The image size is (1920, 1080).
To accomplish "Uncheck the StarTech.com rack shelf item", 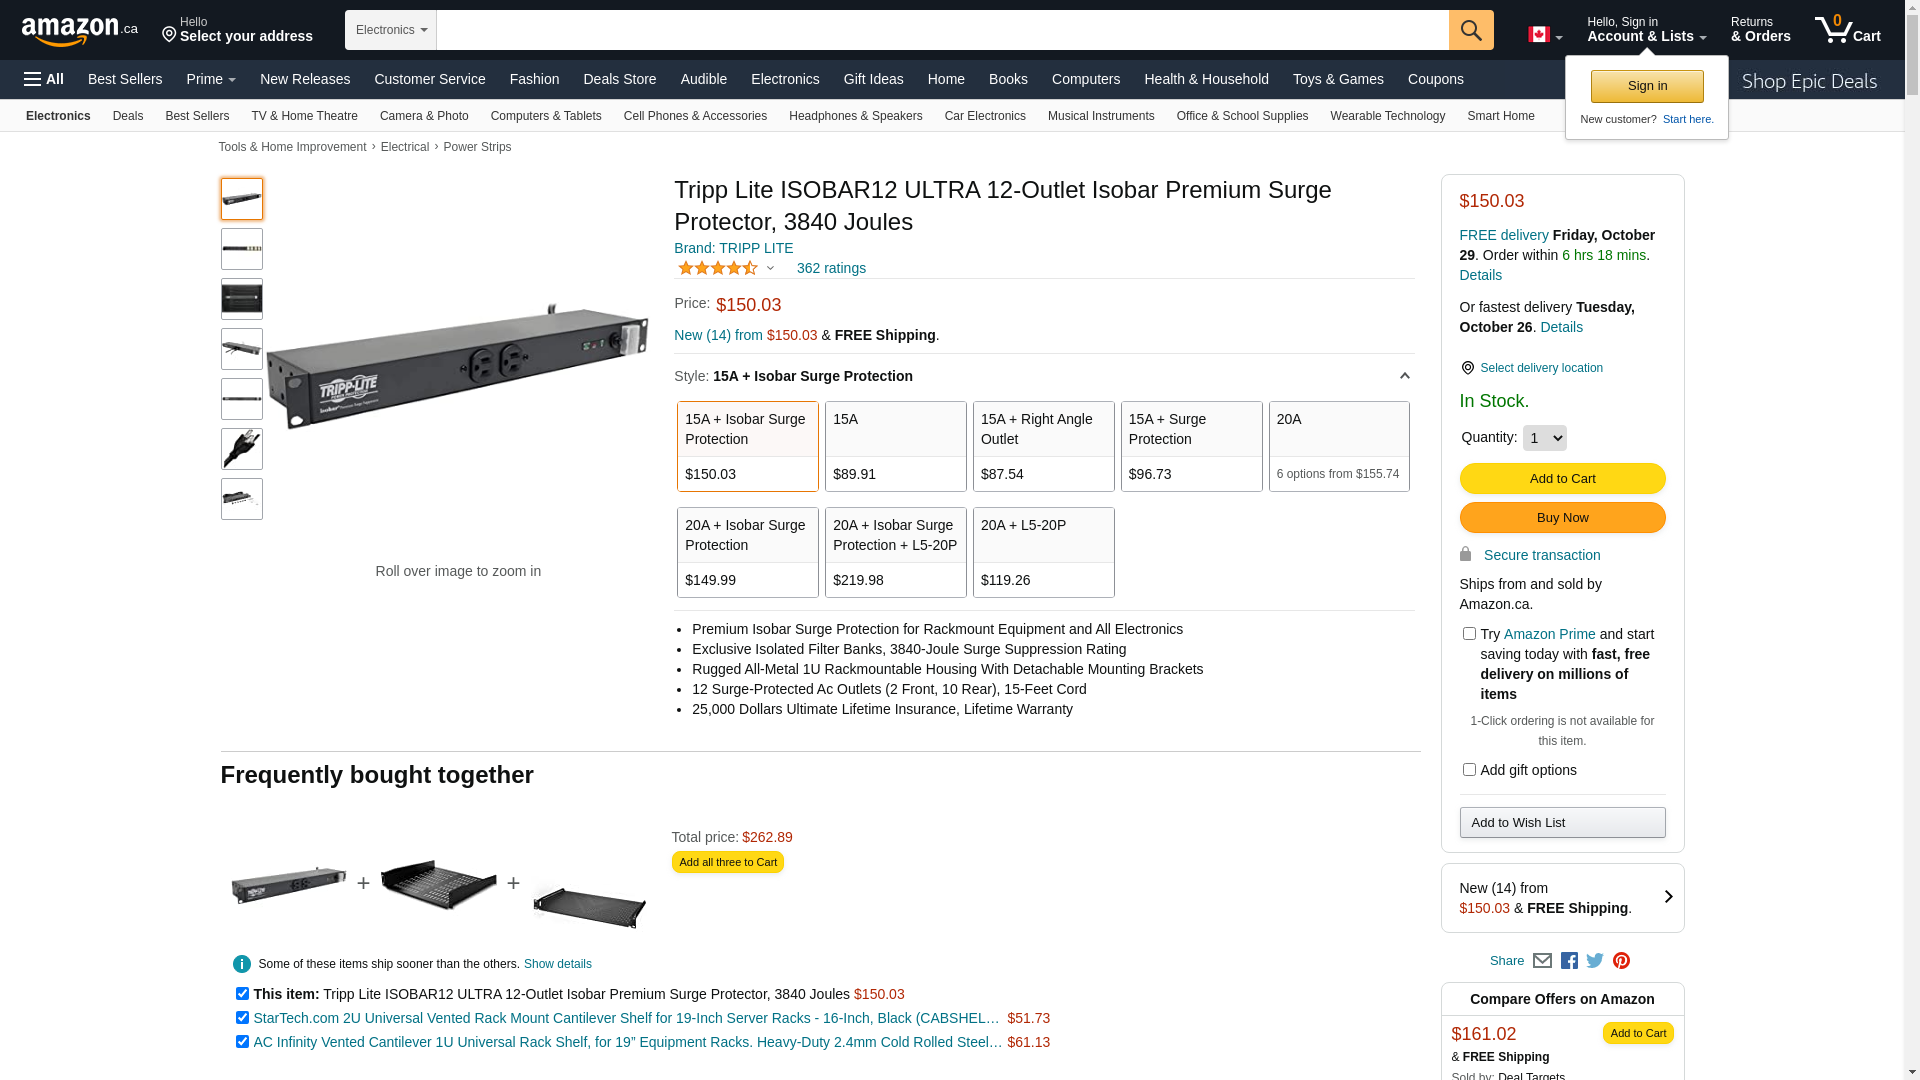I will point(242,1018).
